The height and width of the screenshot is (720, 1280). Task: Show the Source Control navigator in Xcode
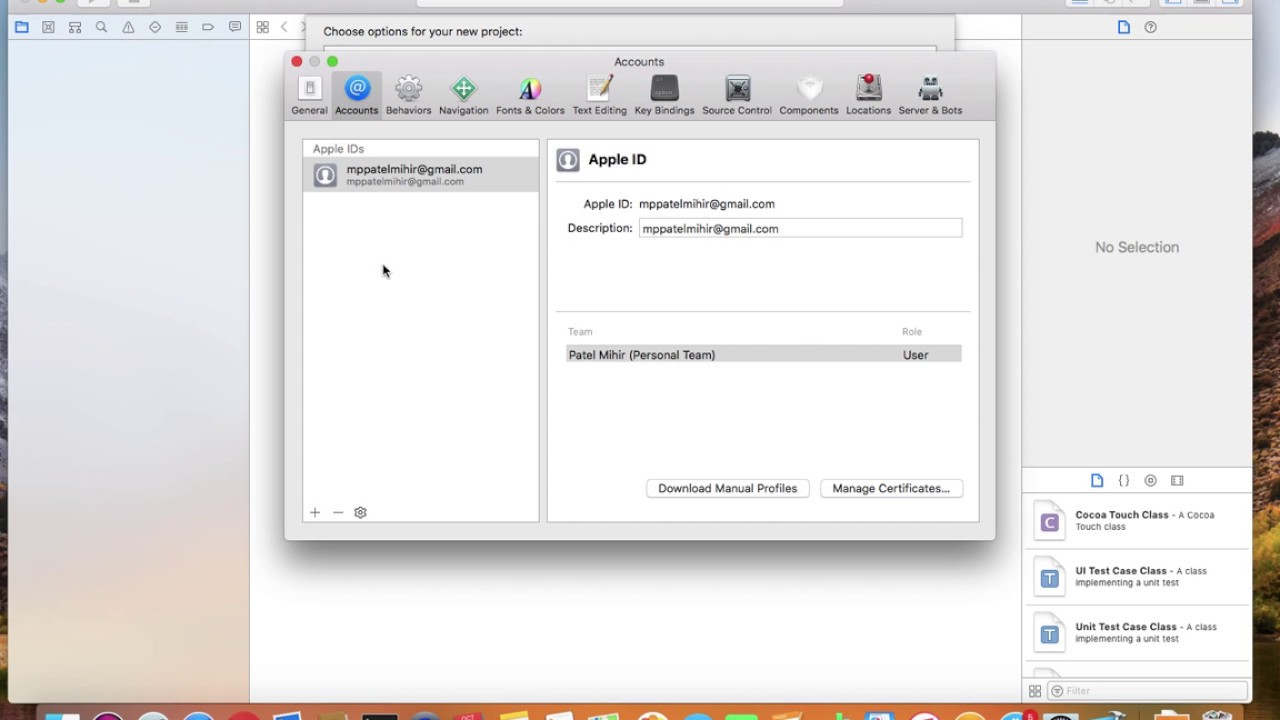(x=48, y=27)
